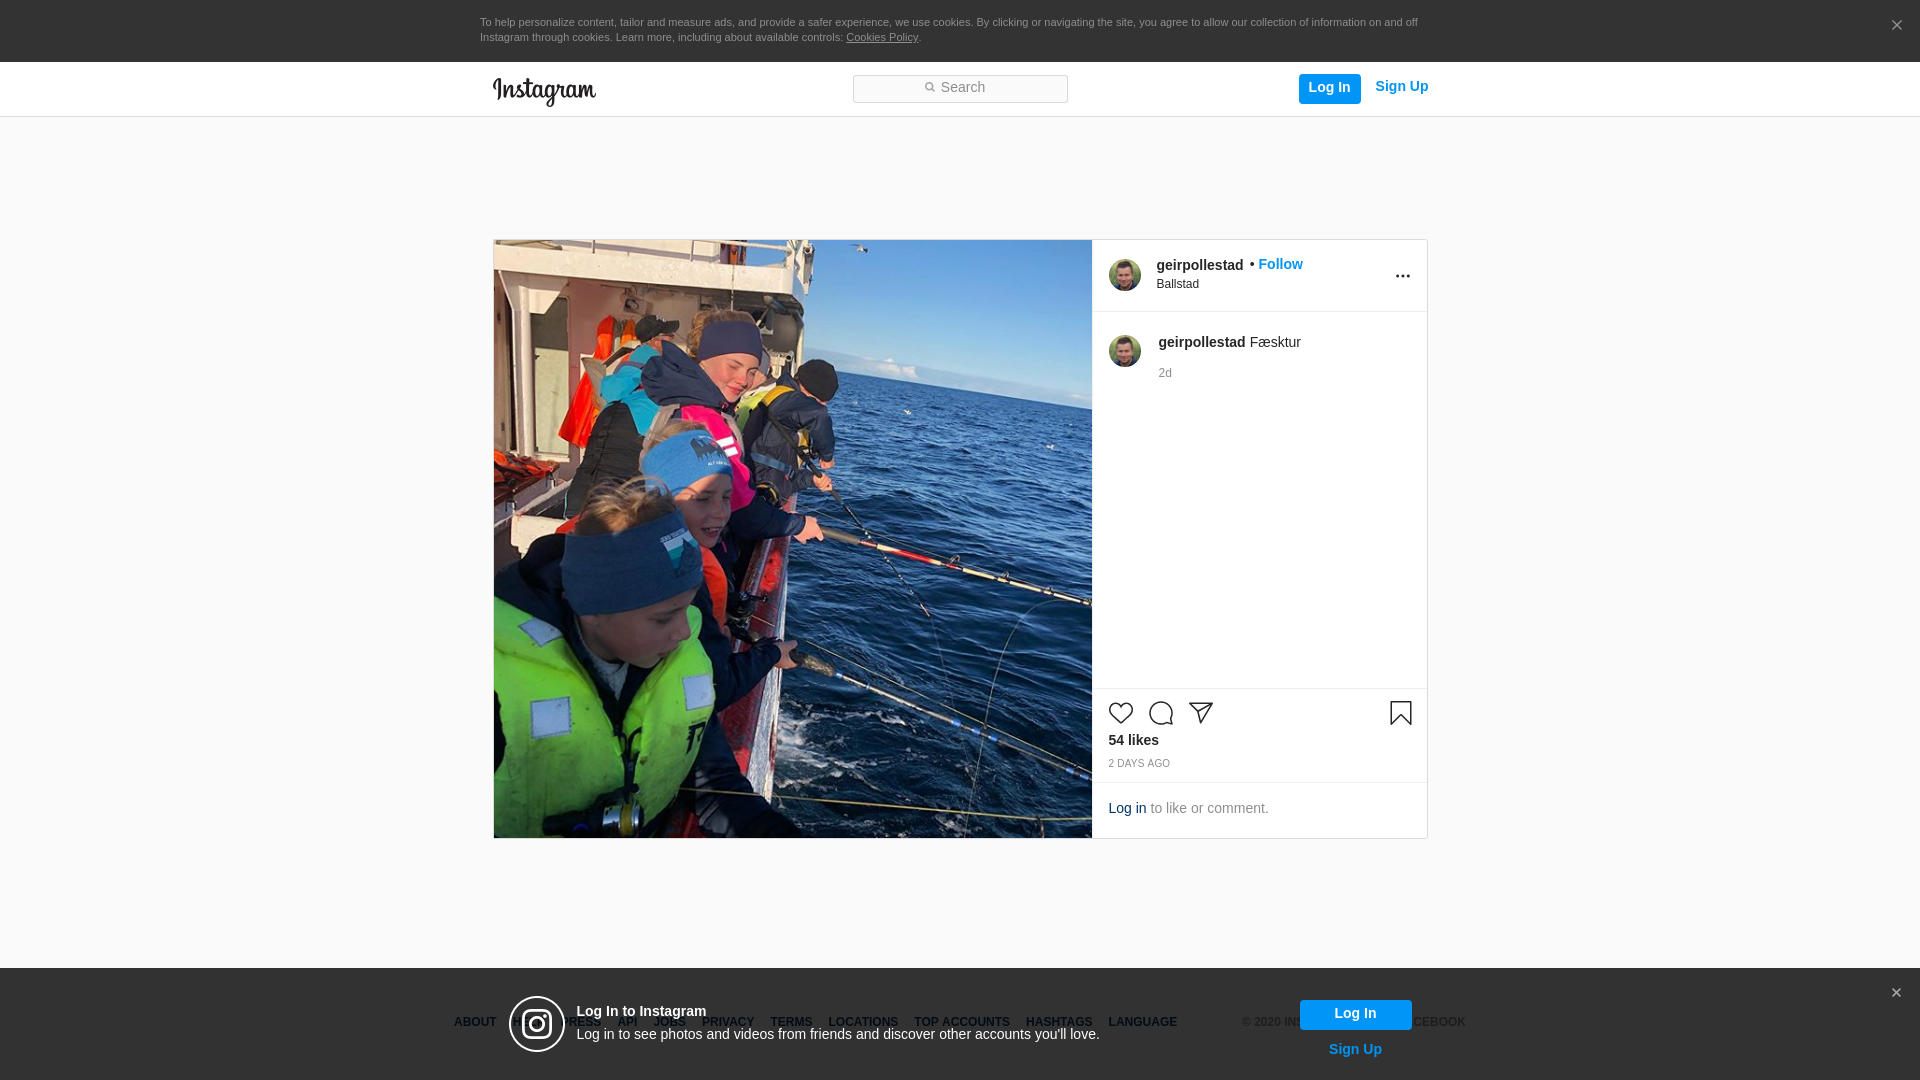Click the 2d timestamp under caption

[x=1165, y=373]
